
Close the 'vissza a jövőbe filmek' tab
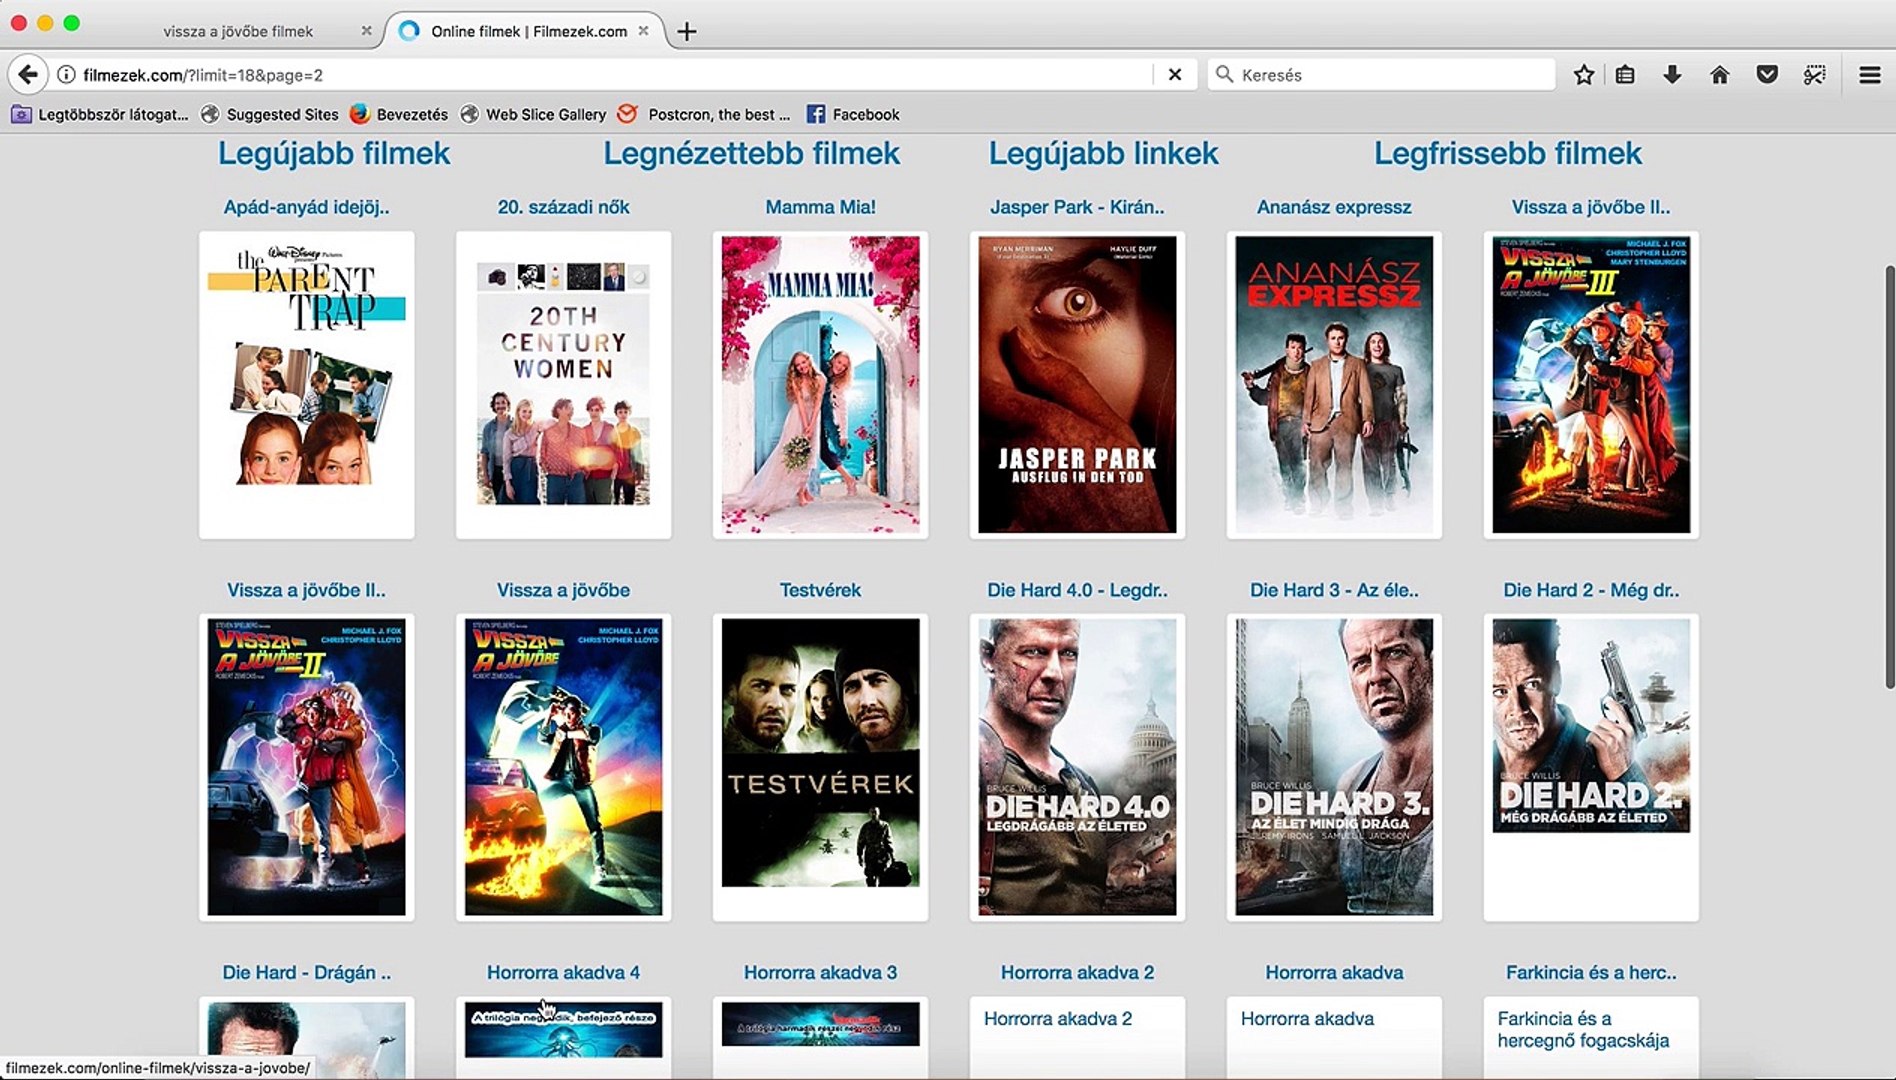coord(366,31)
